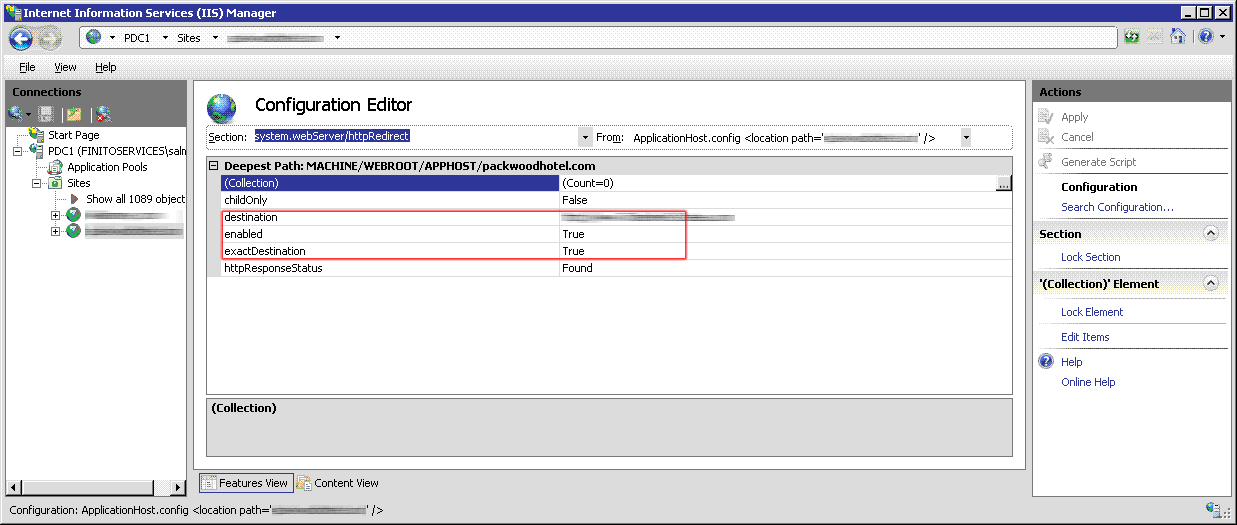Open Help via blue question mark toolbar icon
The height and width of the screenshot is (525, 1237).
coord(1205,37)
